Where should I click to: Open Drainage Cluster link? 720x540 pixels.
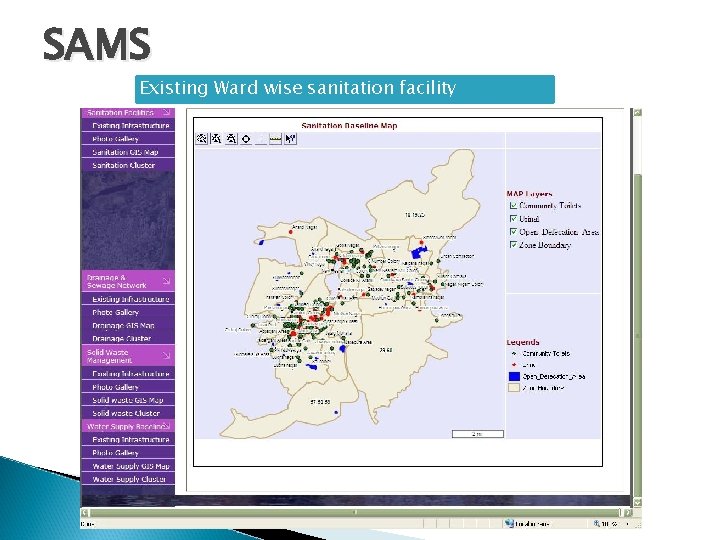128,338
